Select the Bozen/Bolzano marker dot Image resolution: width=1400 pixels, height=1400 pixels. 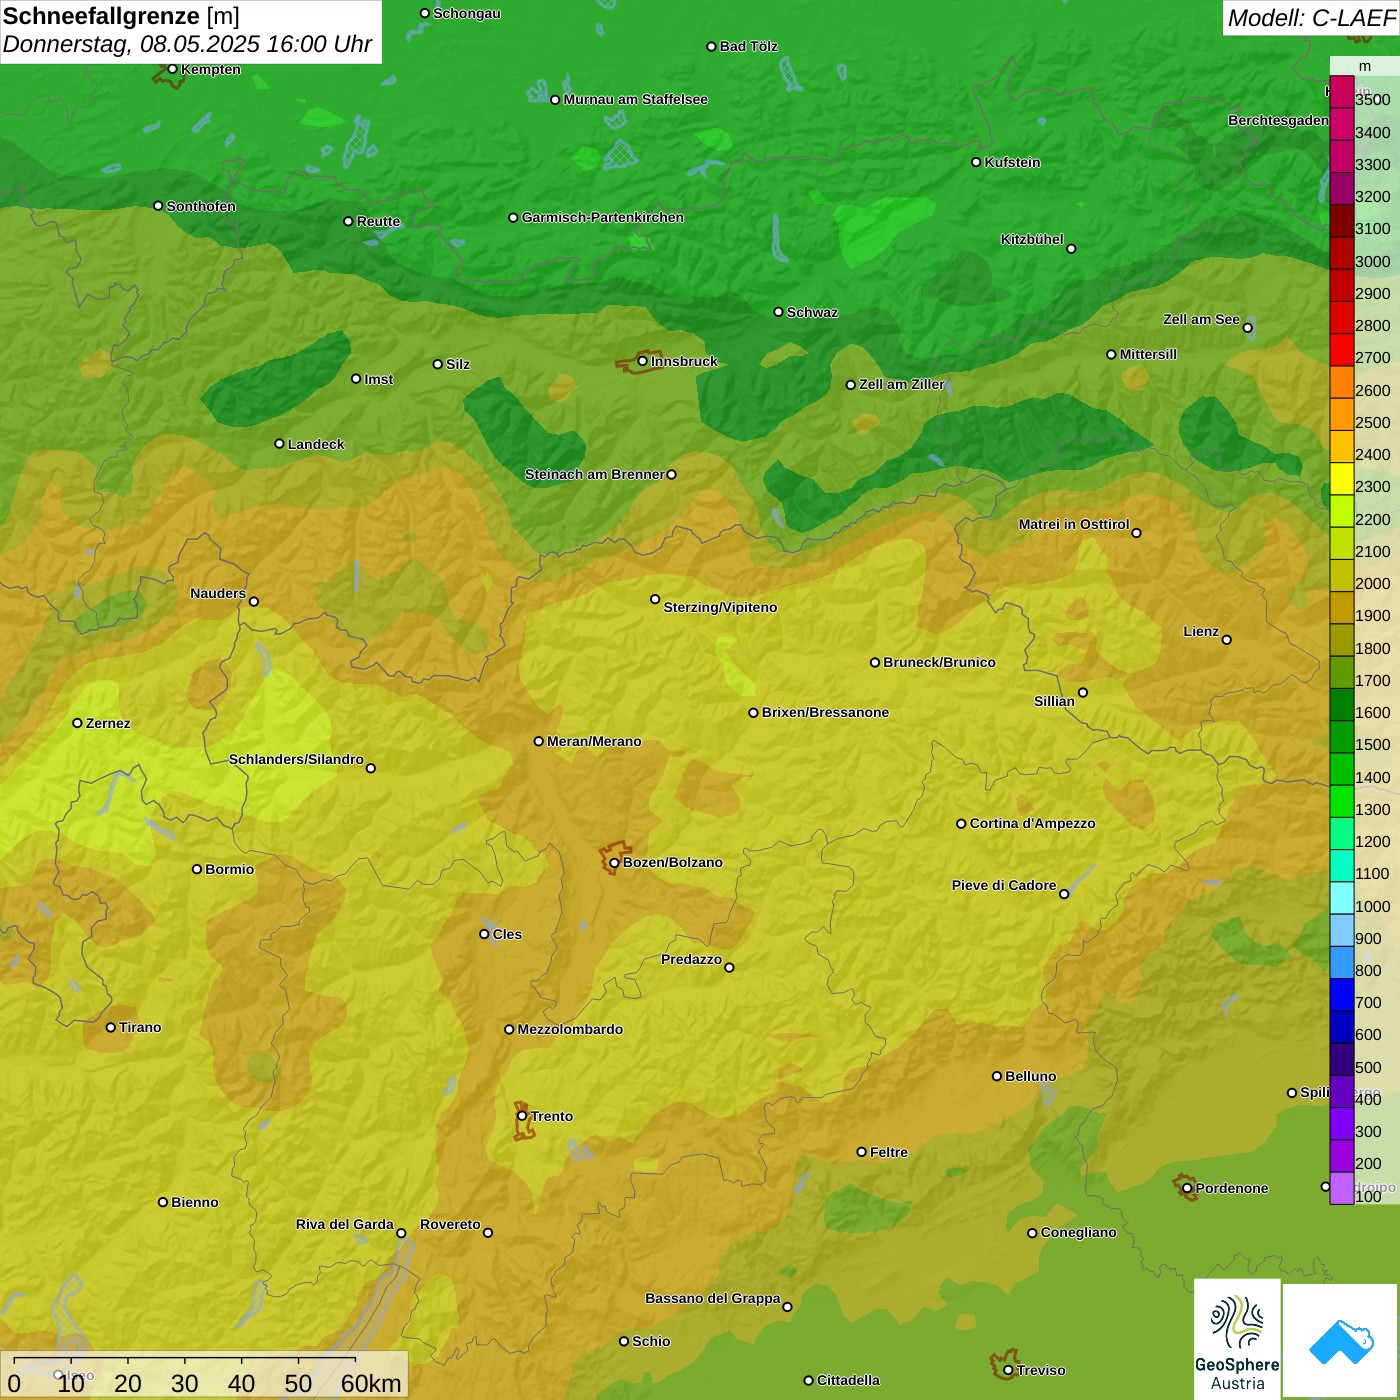pos(614,863)
